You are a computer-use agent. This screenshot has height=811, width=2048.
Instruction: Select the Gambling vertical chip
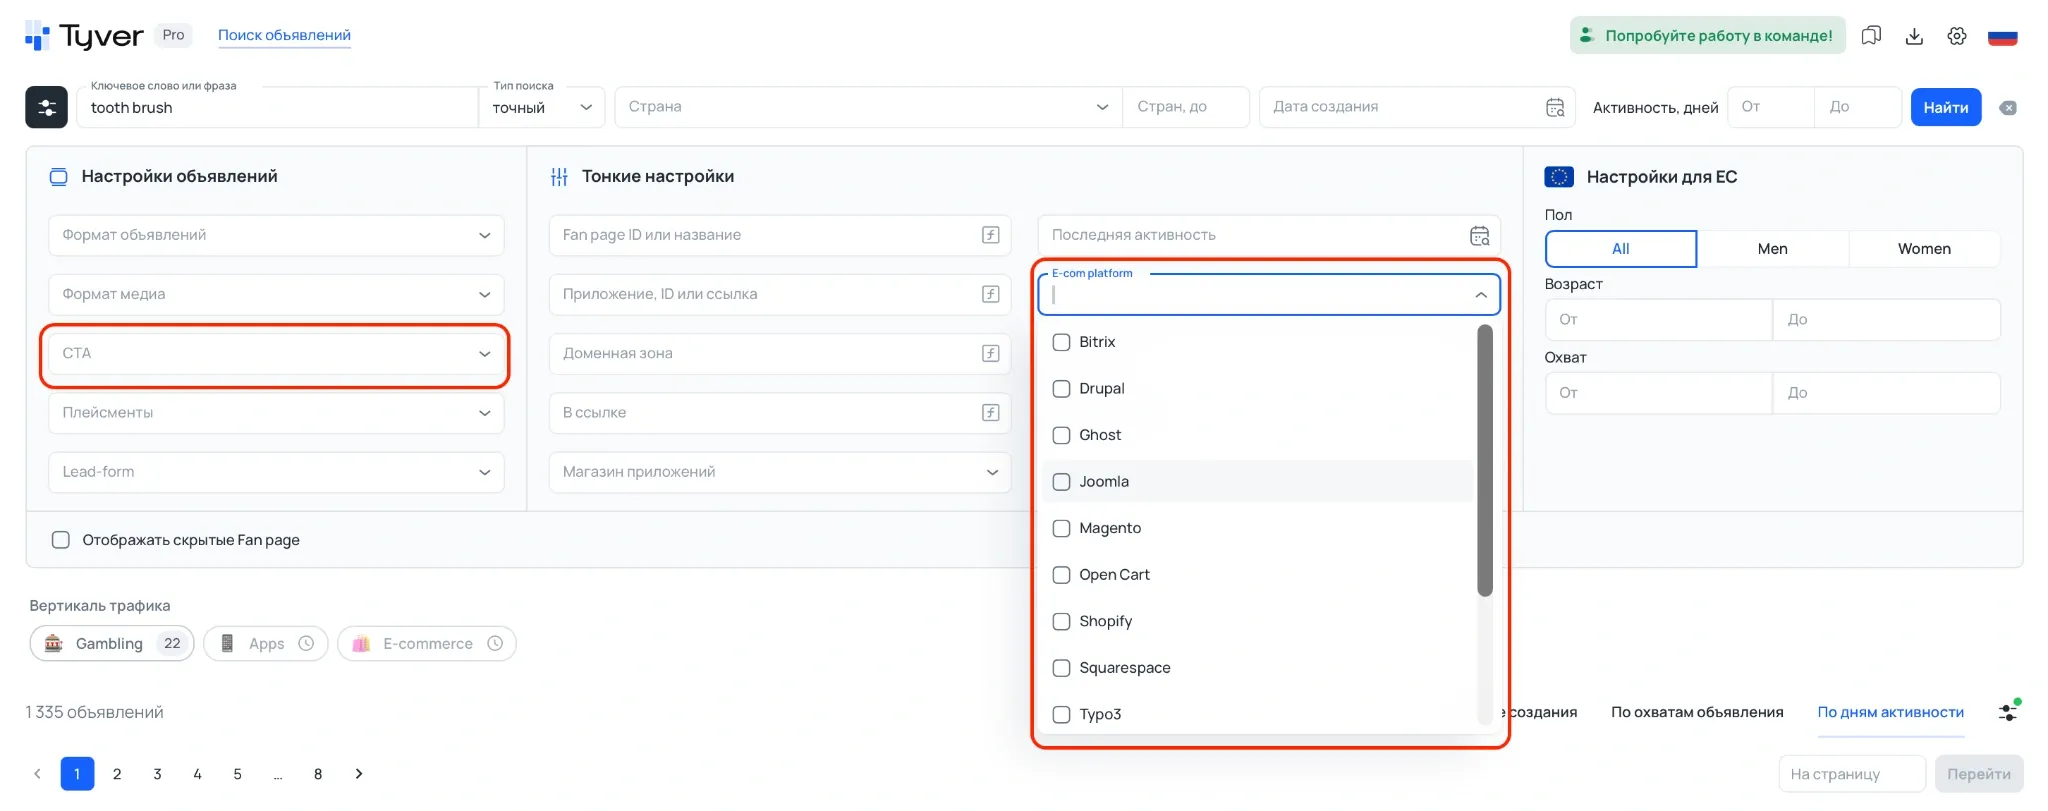112,643
